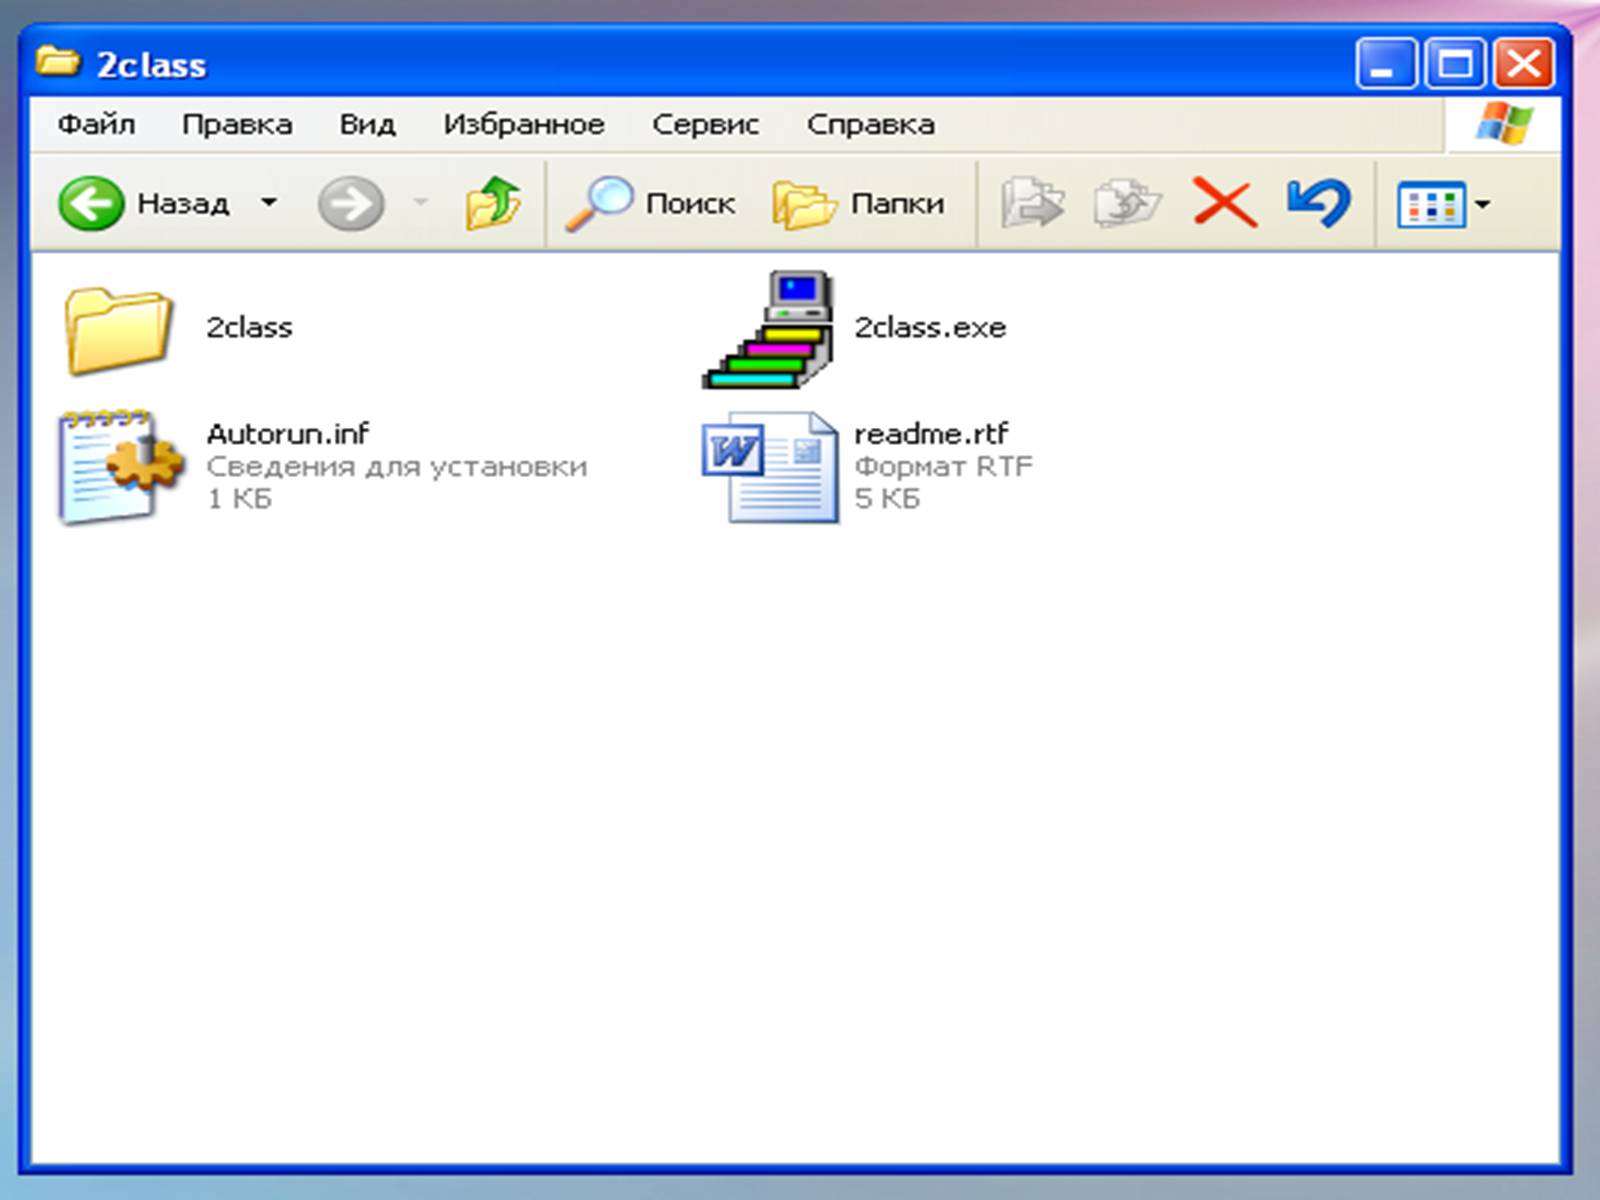The height and width of the screenshot is (1200, 1600).
Task: Click the 2class.exe file name
Action: click(x=930, y=327)
